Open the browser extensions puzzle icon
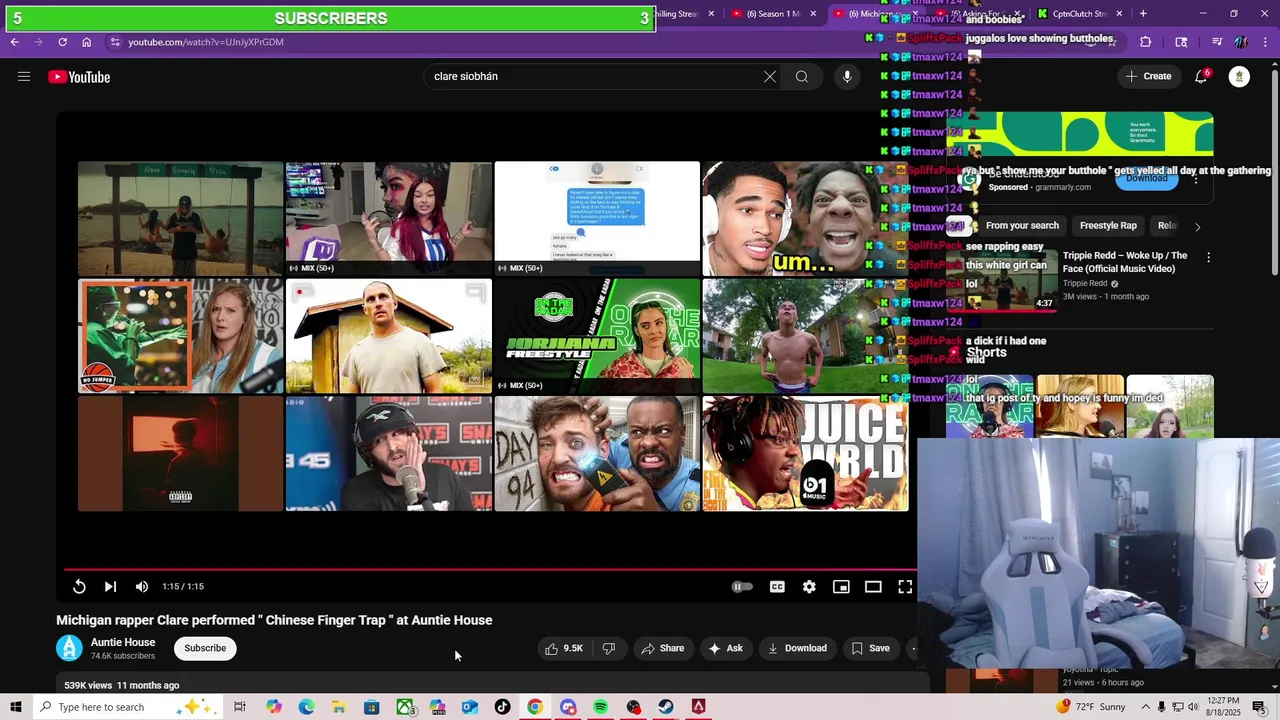Screen dimensions: 1280x720 point(1145,42)
